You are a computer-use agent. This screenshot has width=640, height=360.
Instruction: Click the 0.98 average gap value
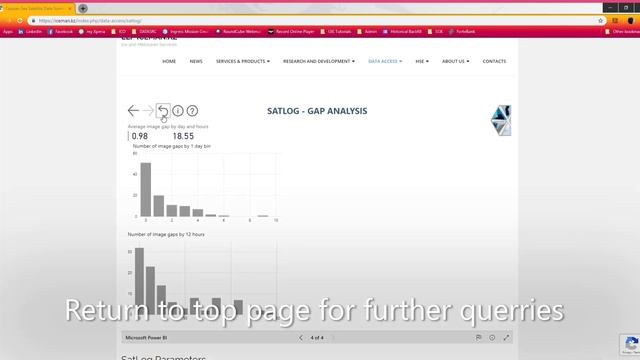140,136
